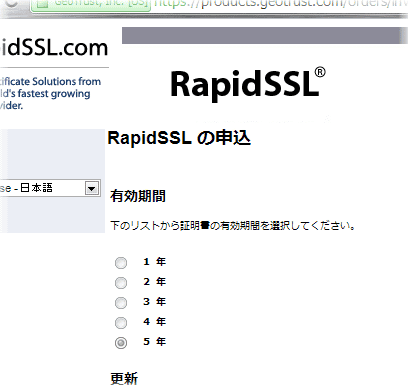Click the RapidSSL の申込 heading
This screenshot has width=408, height=390.
click(x=179, y=138)
